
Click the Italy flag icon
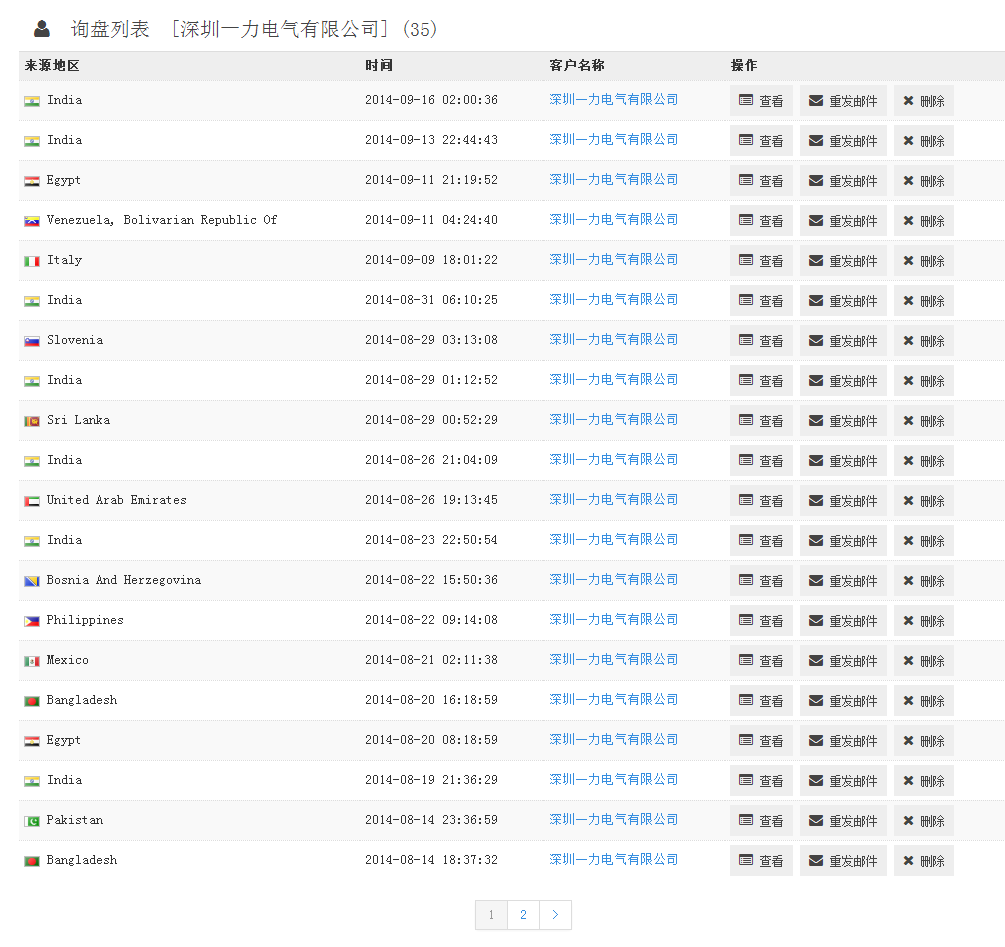point(32,261)
